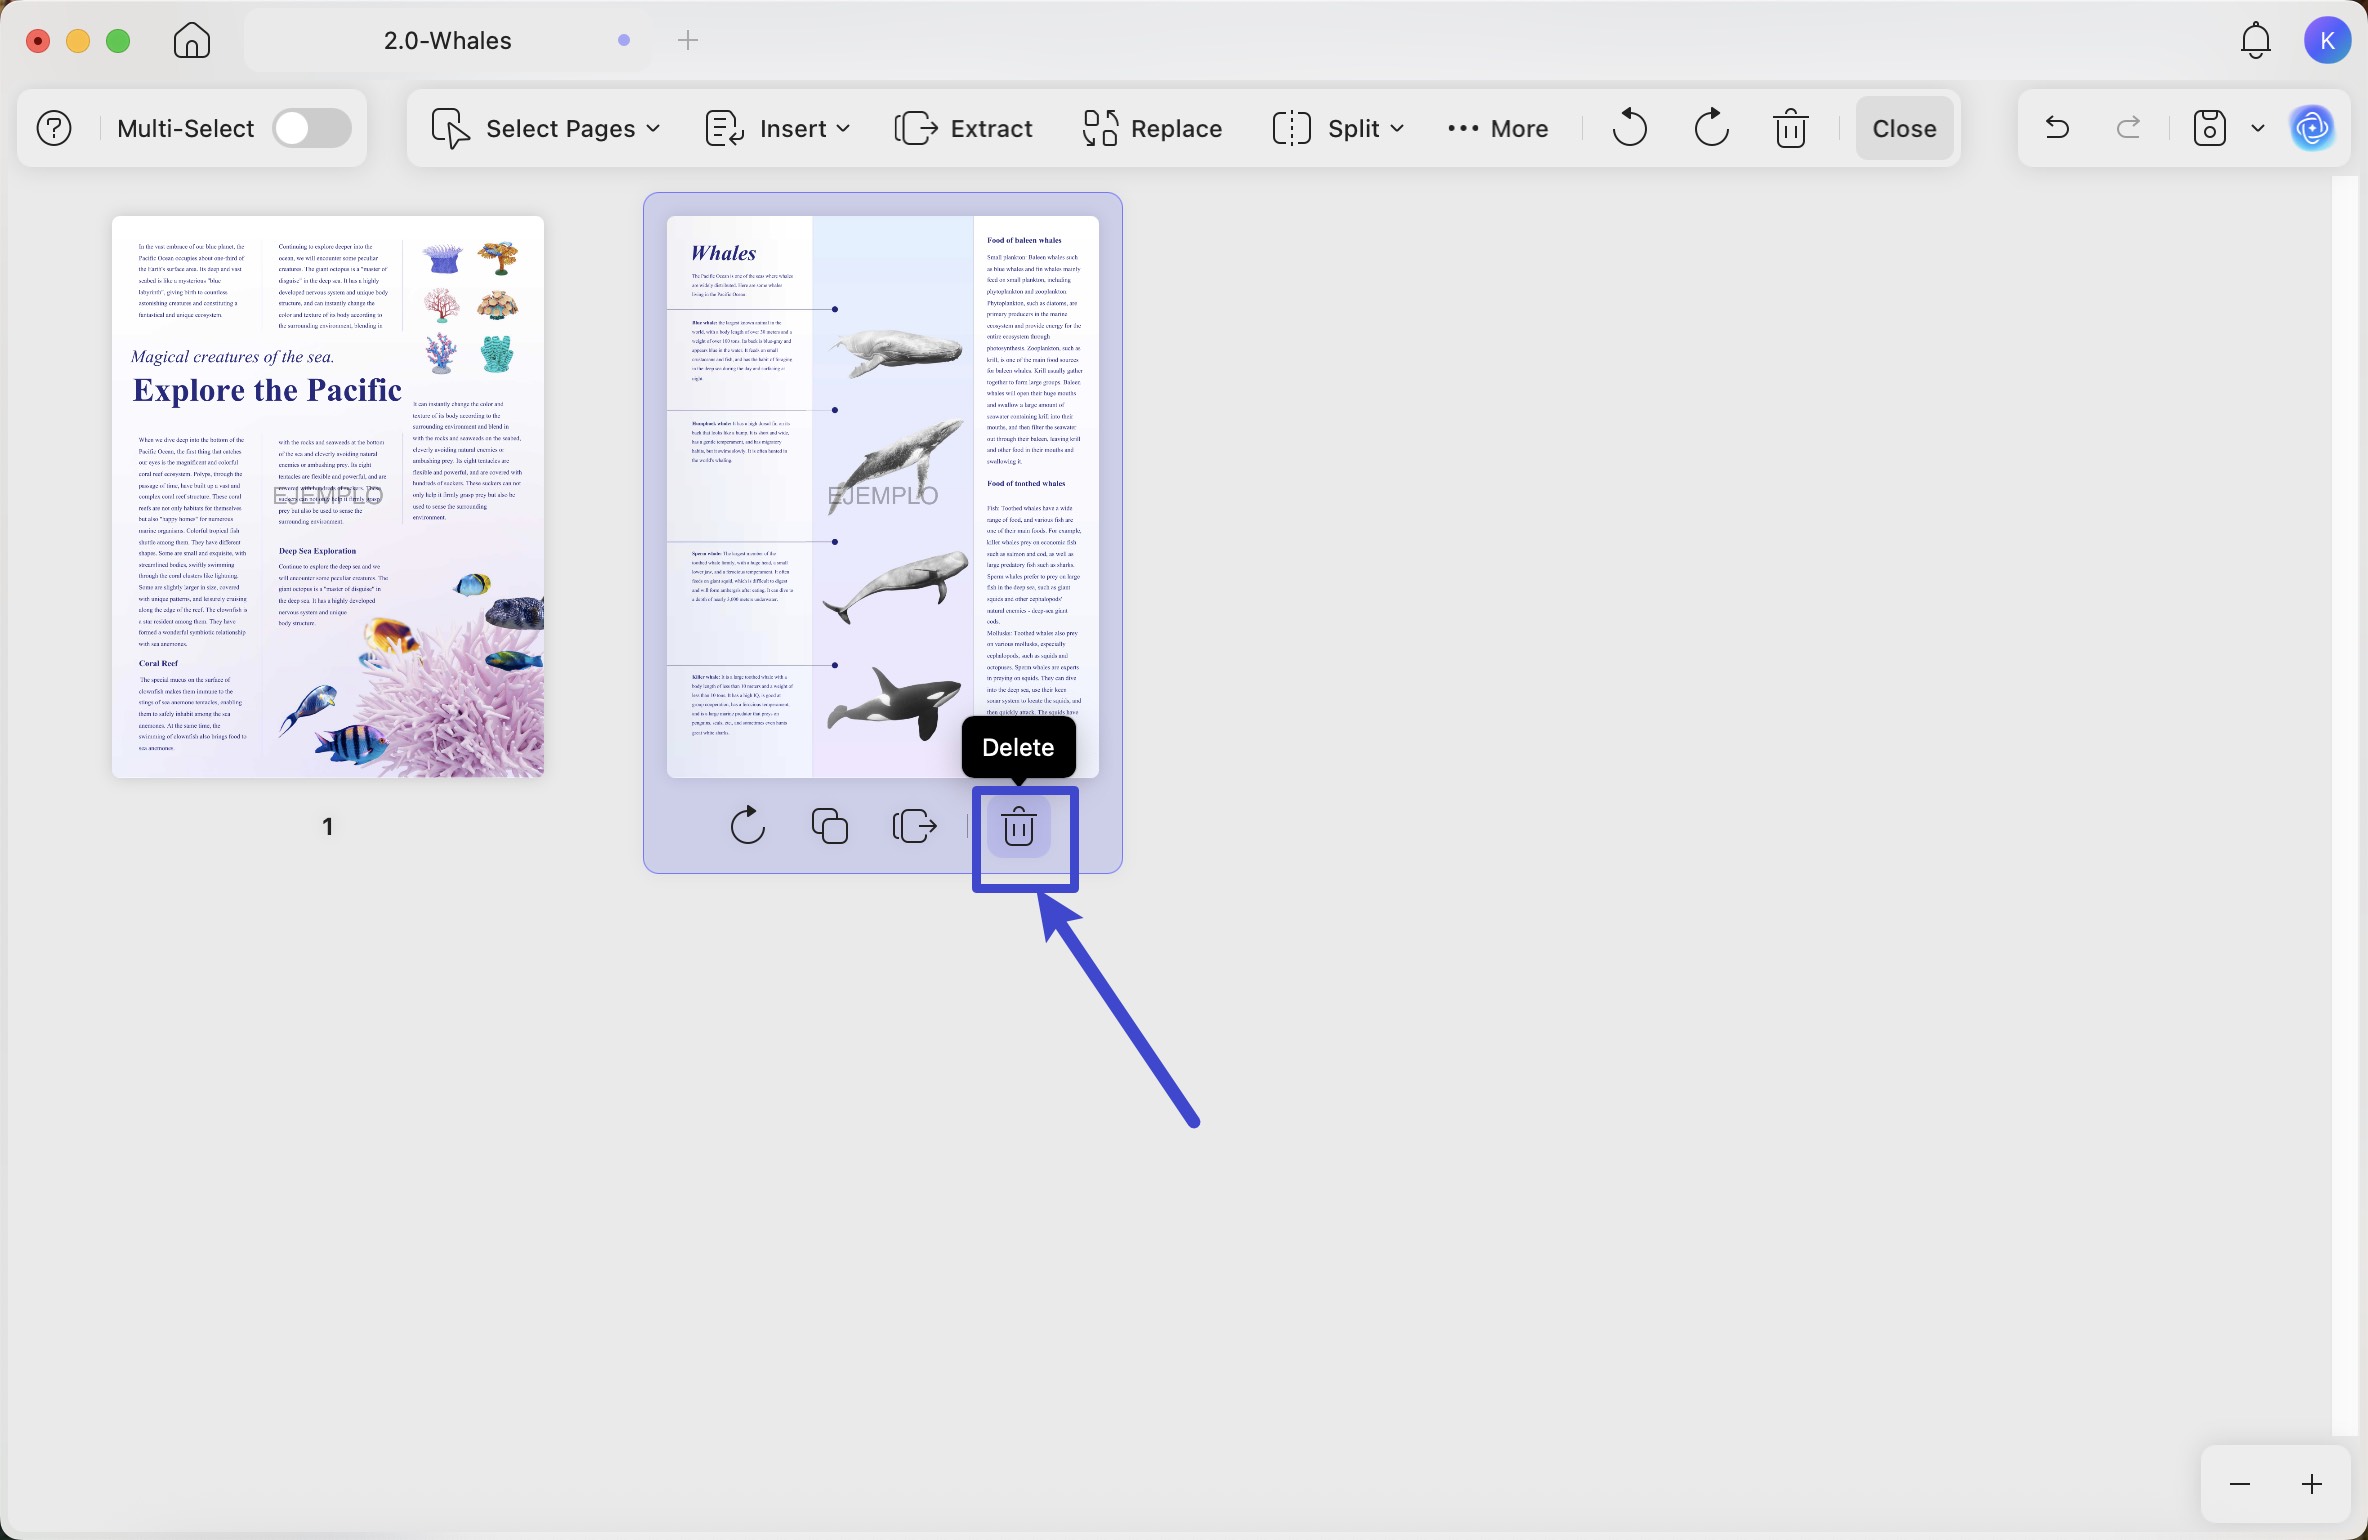Expand the Insert dropdown menu
This screenshot has height=1540, width=2368.
(x=778, y=128)
